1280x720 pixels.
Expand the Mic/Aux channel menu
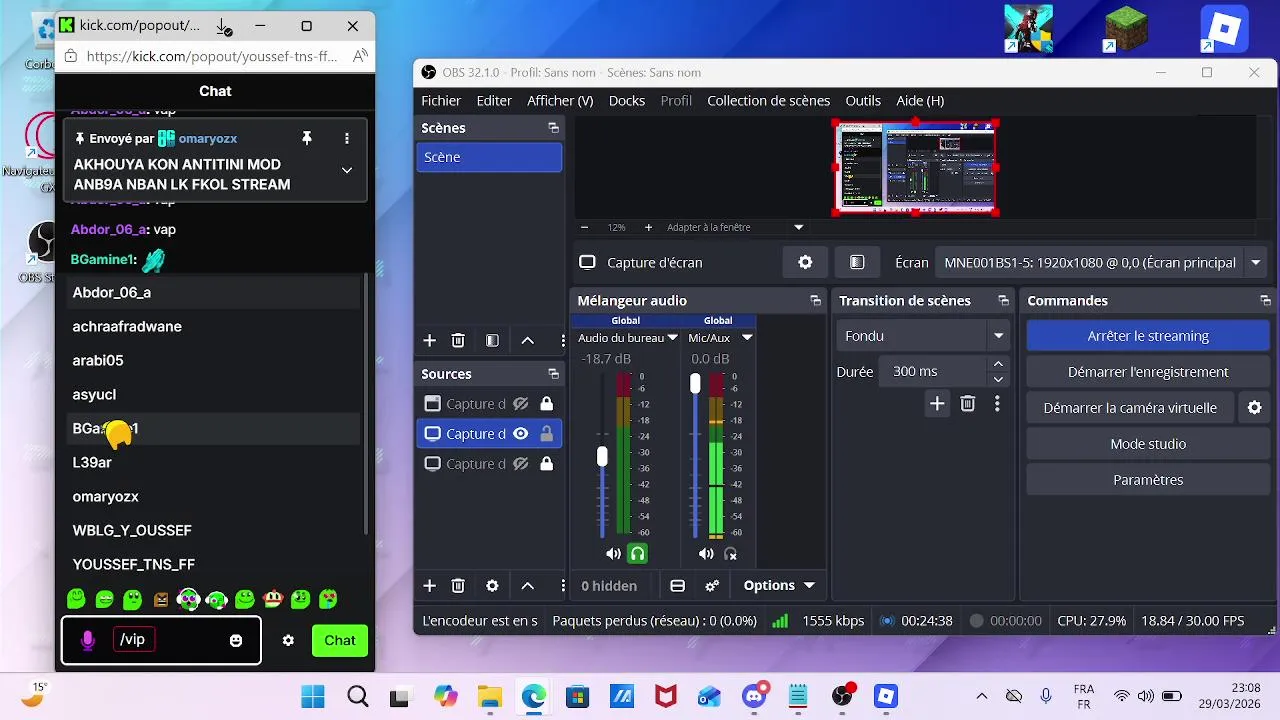[x=746, y=338]
